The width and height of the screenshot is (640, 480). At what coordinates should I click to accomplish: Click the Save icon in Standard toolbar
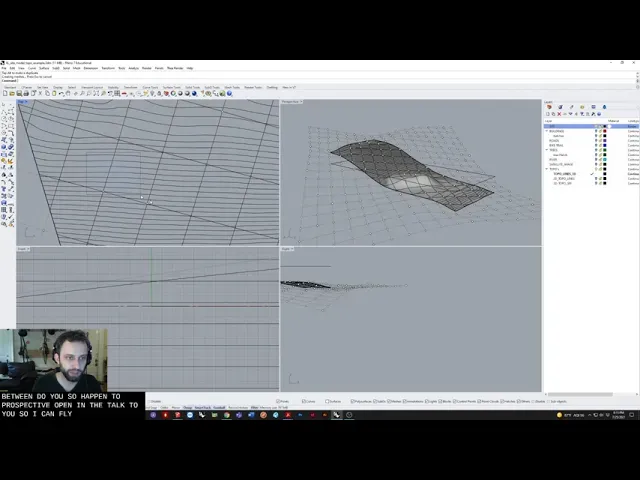(17, 94)
